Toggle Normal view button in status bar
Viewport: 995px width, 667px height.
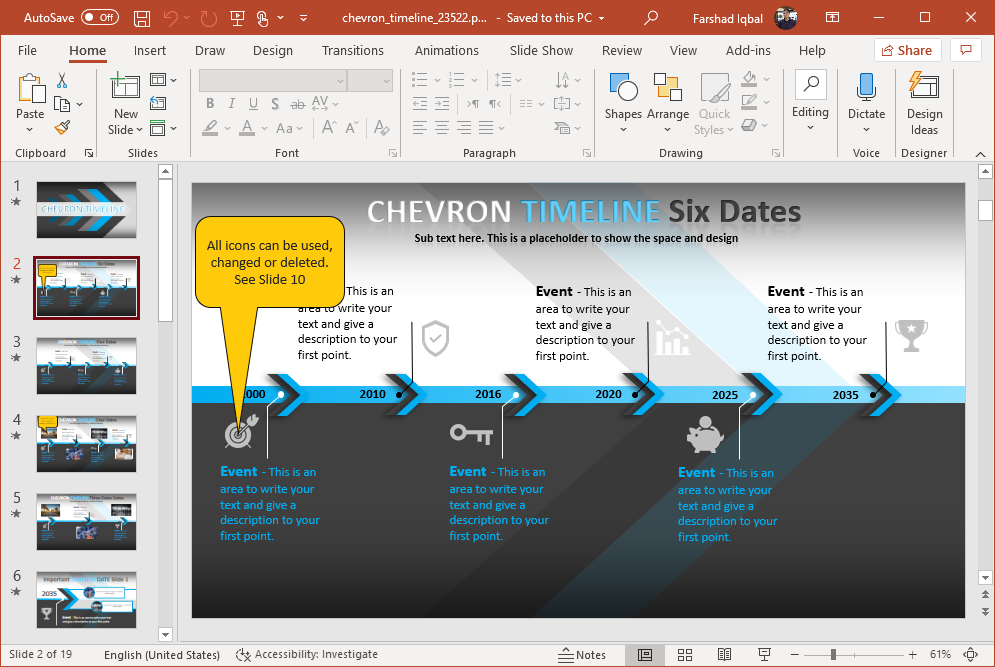pos(645,654)
